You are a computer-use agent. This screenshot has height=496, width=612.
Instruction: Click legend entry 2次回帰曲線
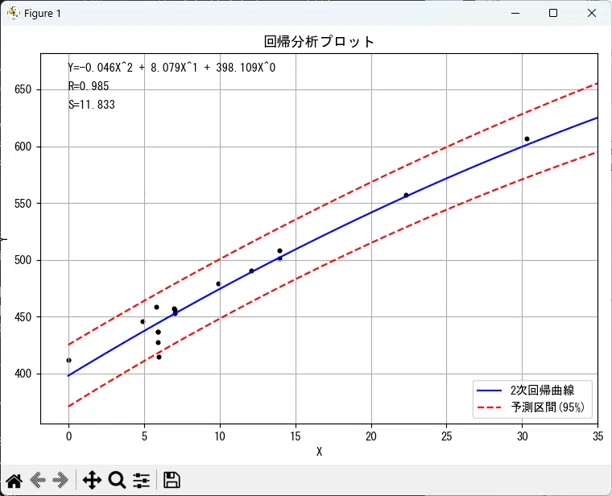tap(542, 390)
